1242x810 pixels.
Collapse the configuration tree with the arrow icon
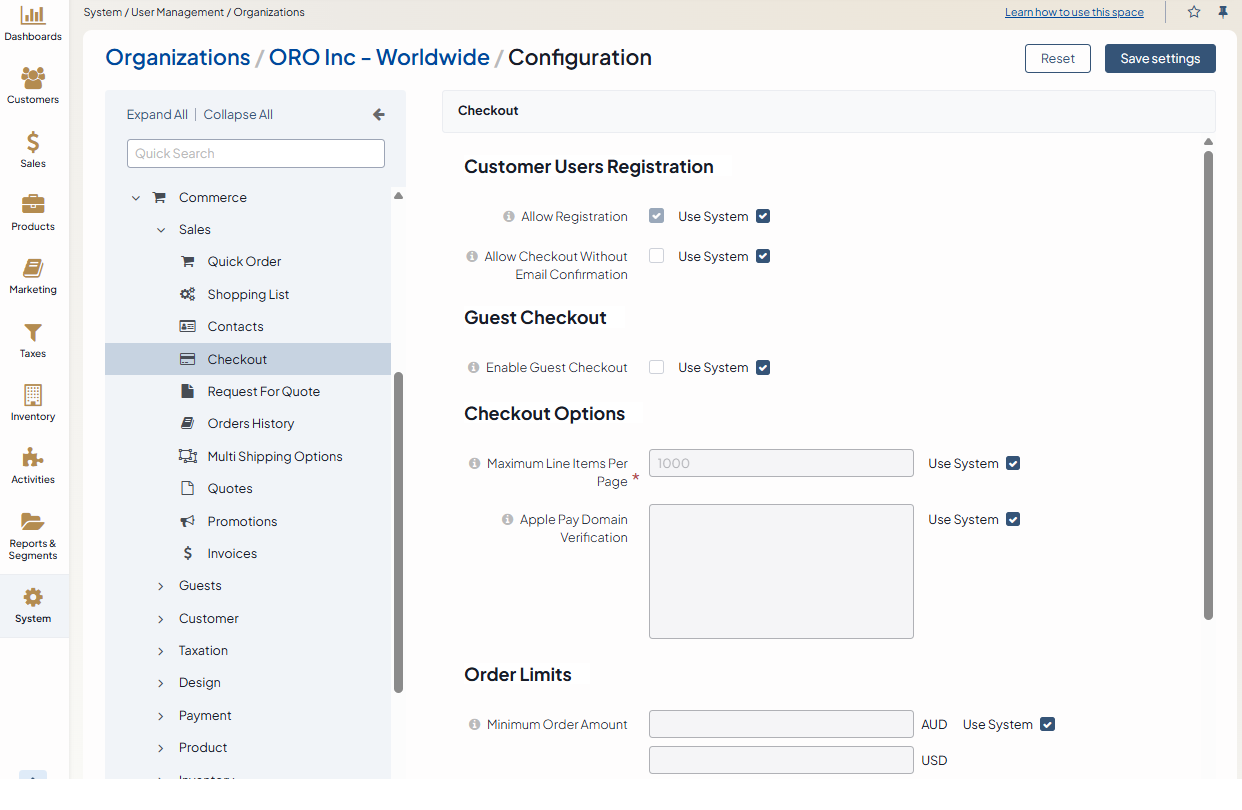379,115
